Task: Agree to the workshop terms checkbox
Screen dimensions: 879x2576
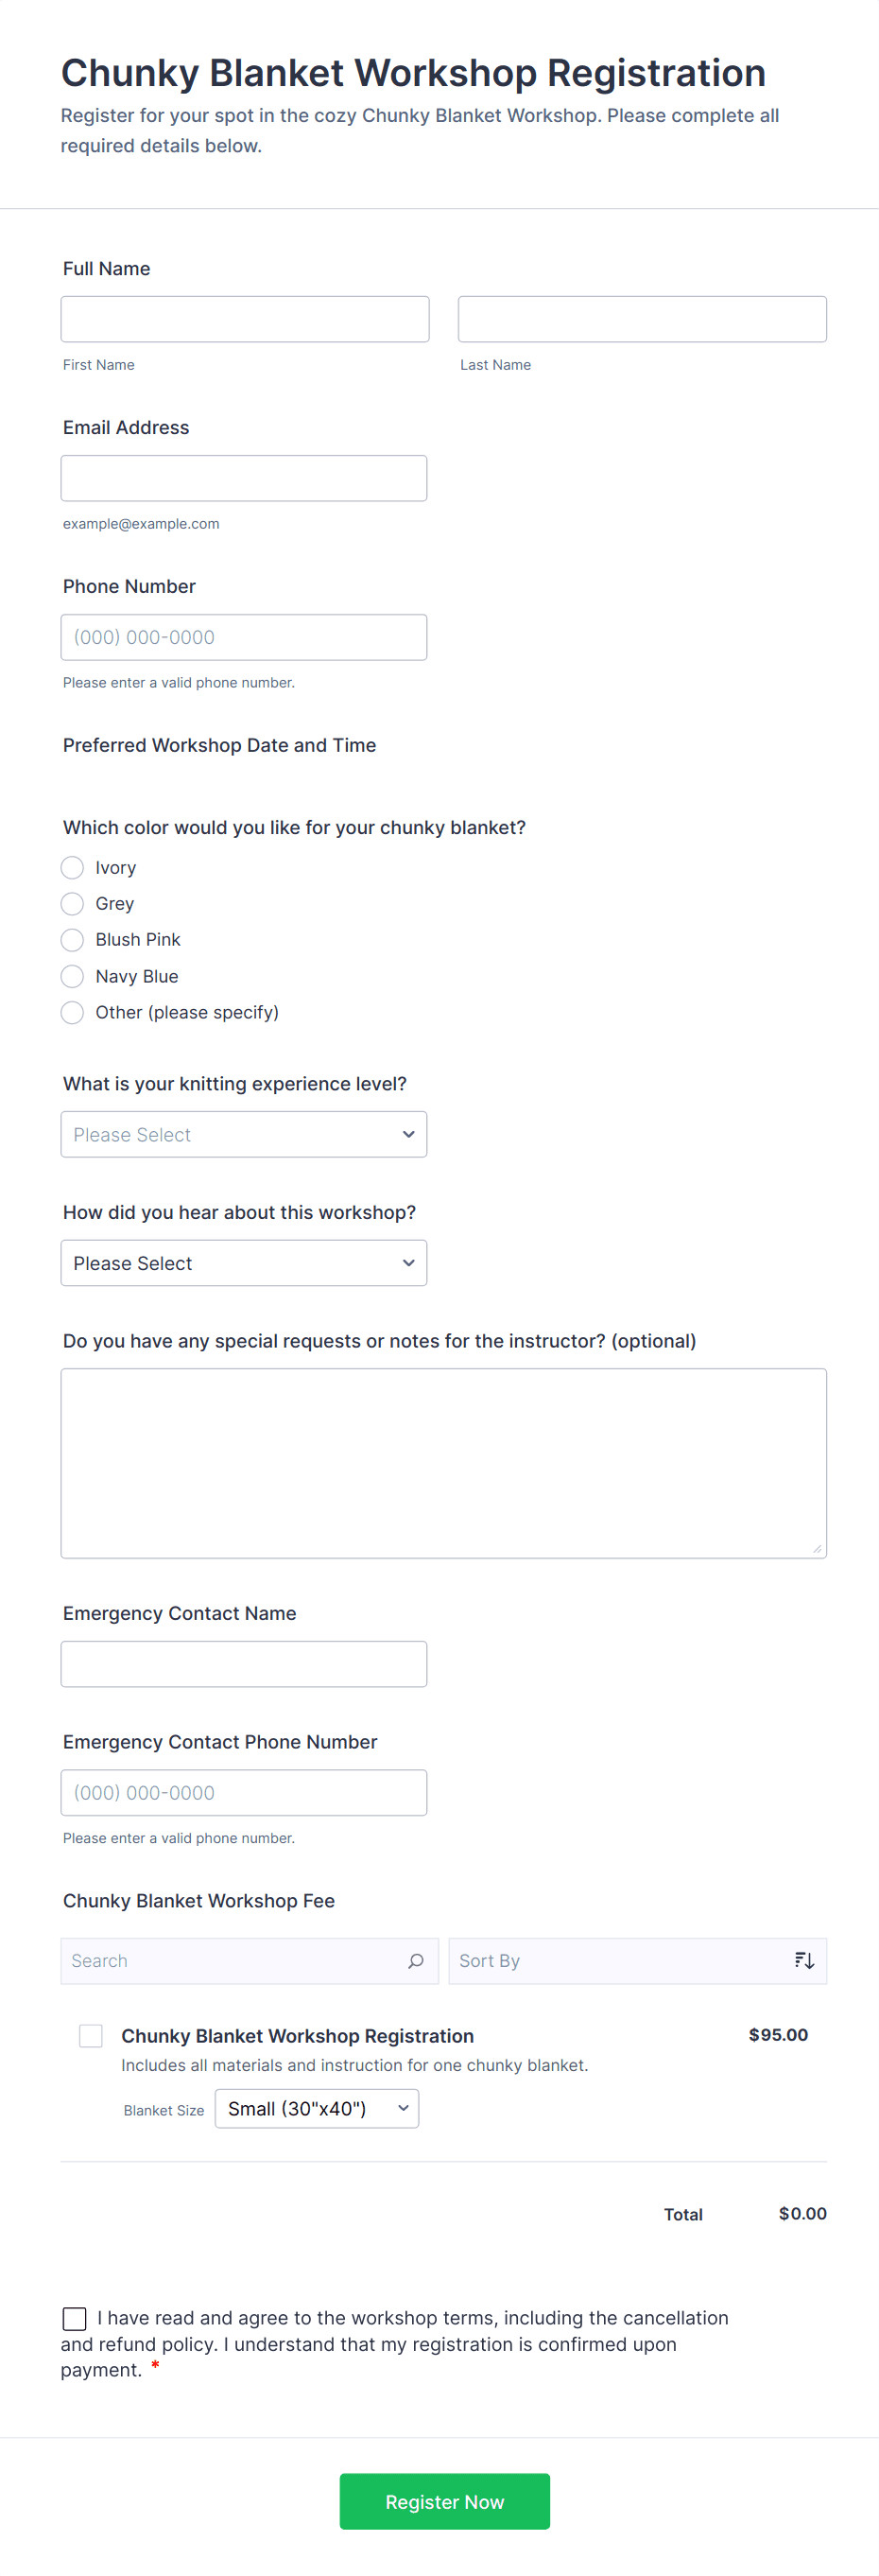Action: click(75, 2318)
